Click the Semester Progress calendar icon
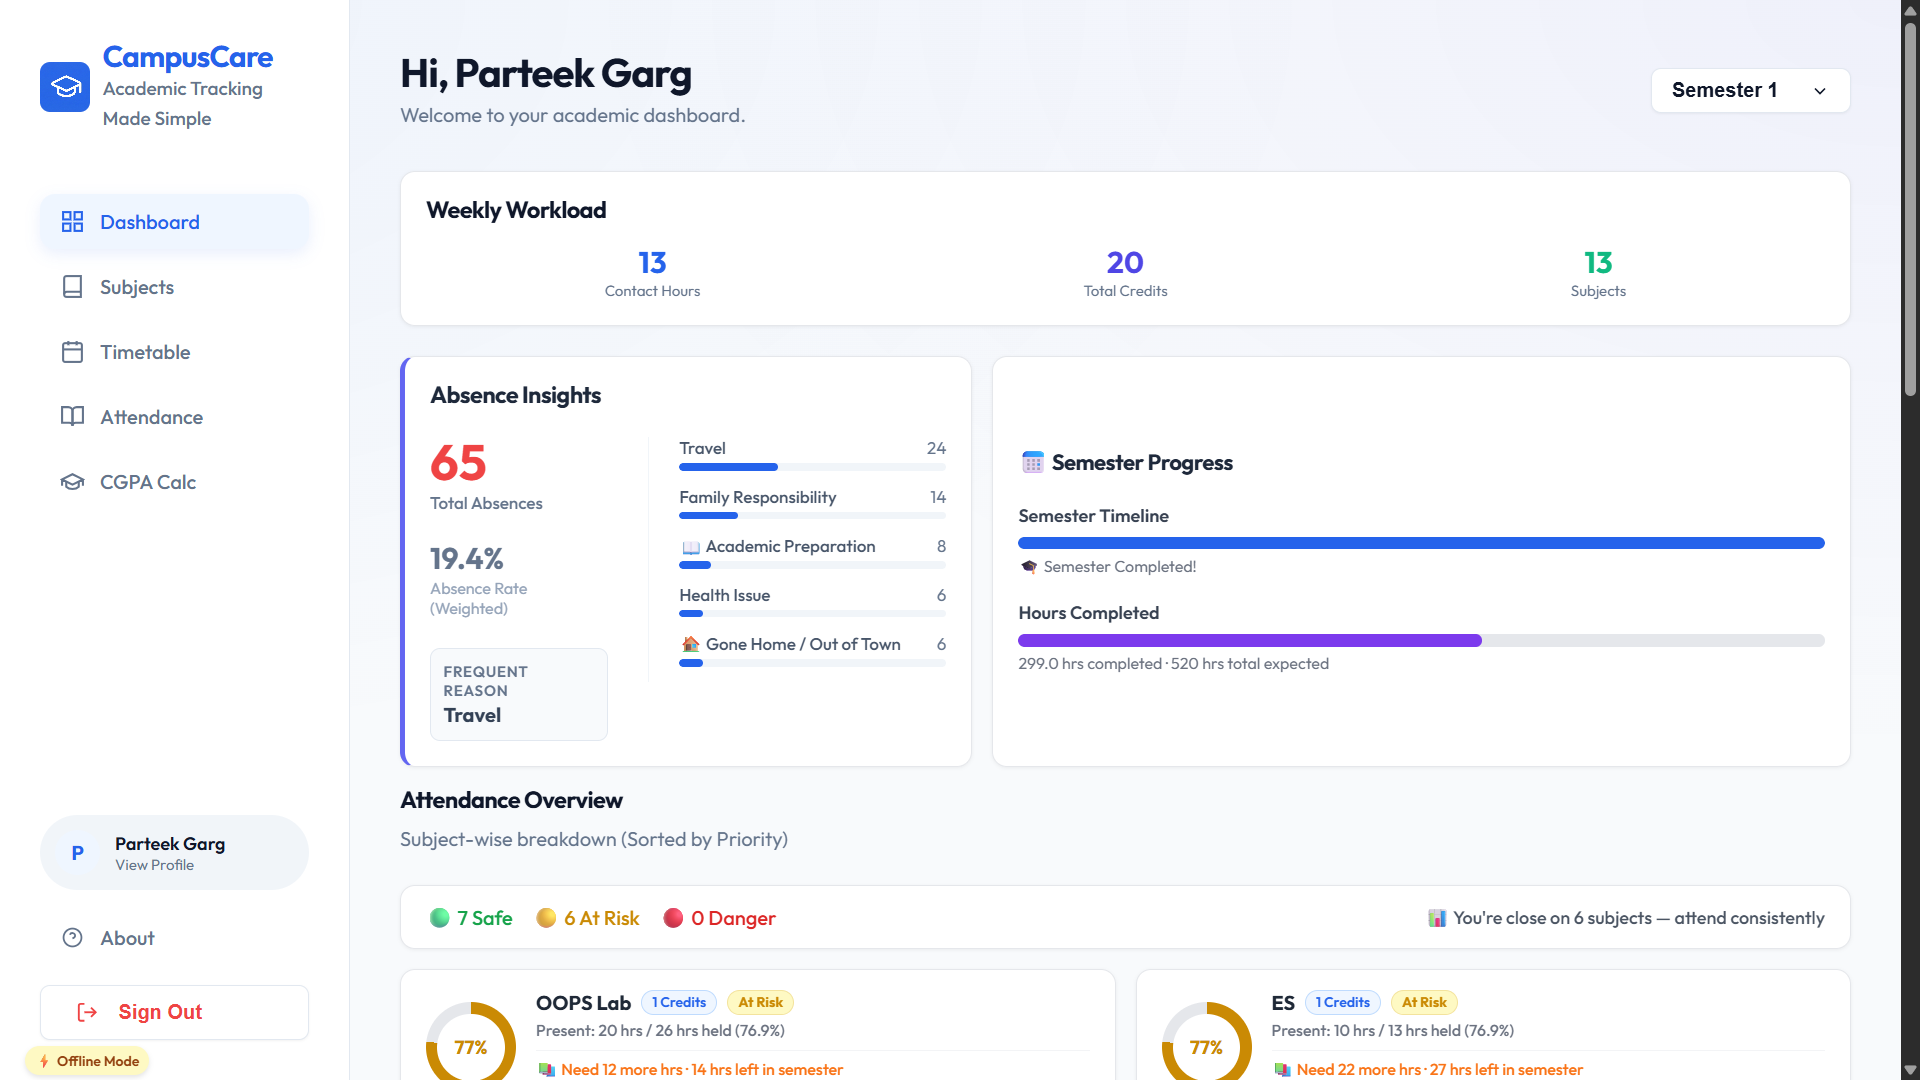Viewport: 1920px width, 1080px height. pos(1032,462)
